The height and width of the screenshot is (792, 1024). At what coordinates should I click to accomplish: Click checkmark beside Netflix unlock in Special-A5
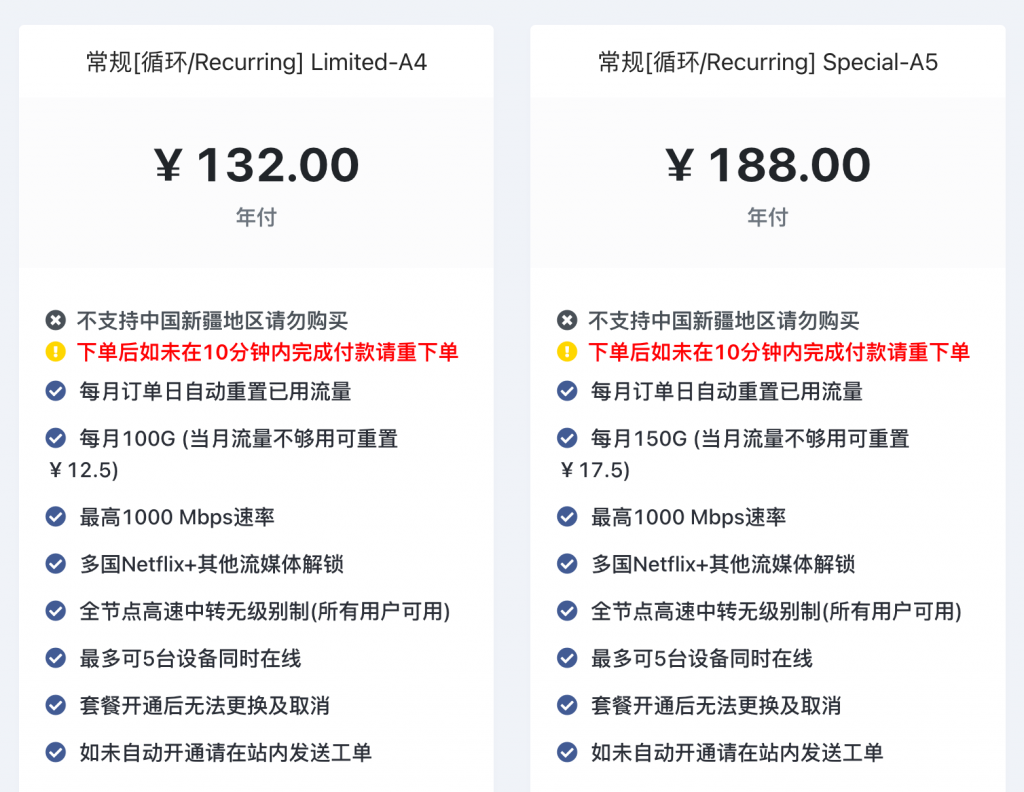[567, 563]
